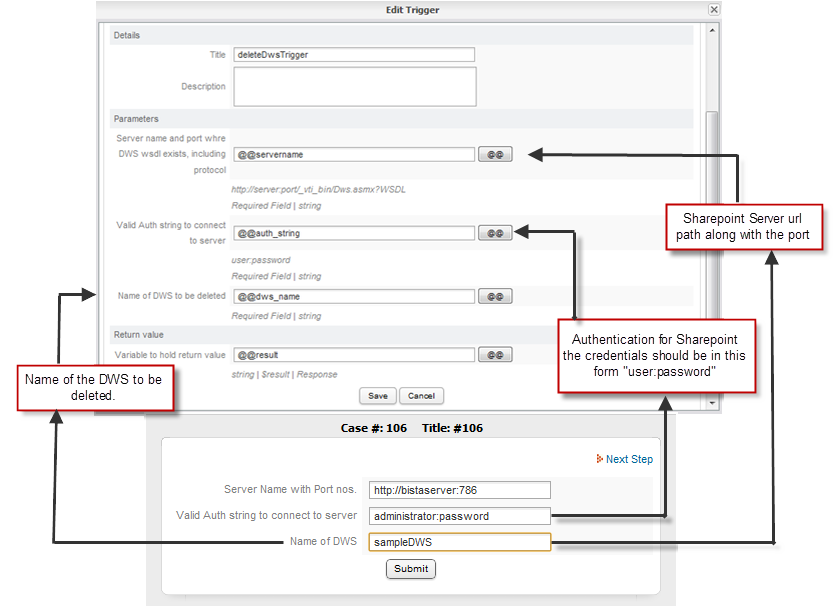Cancel editing the trigger
The height and width of the screenshot is (609, 840).
421,396
